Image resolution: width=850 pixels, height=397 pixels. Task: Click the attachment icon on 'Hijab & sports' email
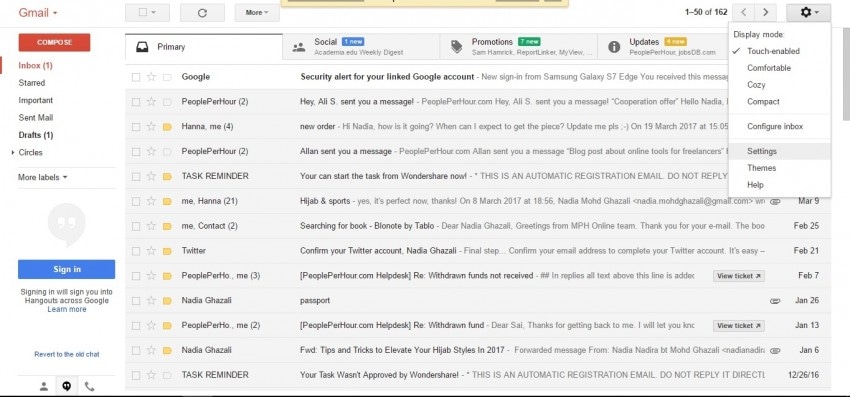coord(775,201)
